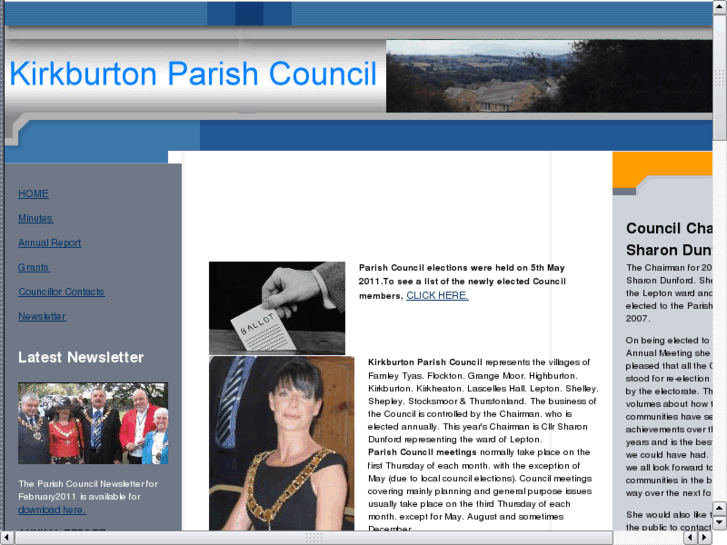Click the chairman portrait photo
This screenshot has width=727, height=545.
pyautogui.click(x=281, y=443)
